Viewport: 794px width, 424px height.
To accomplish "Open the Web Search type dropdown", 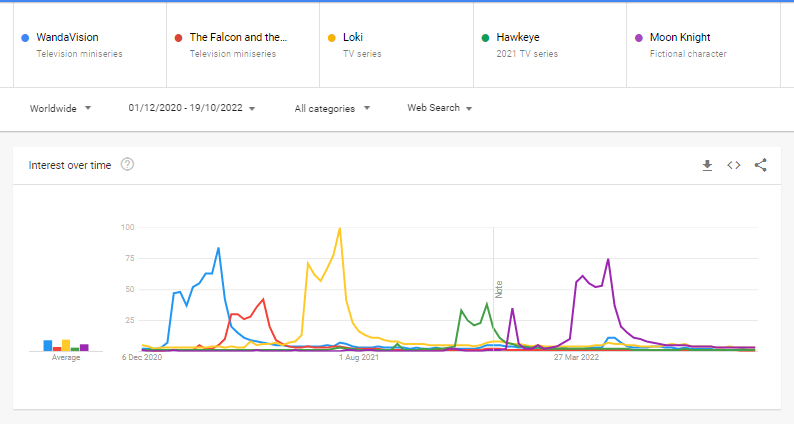I will (440, 108).
